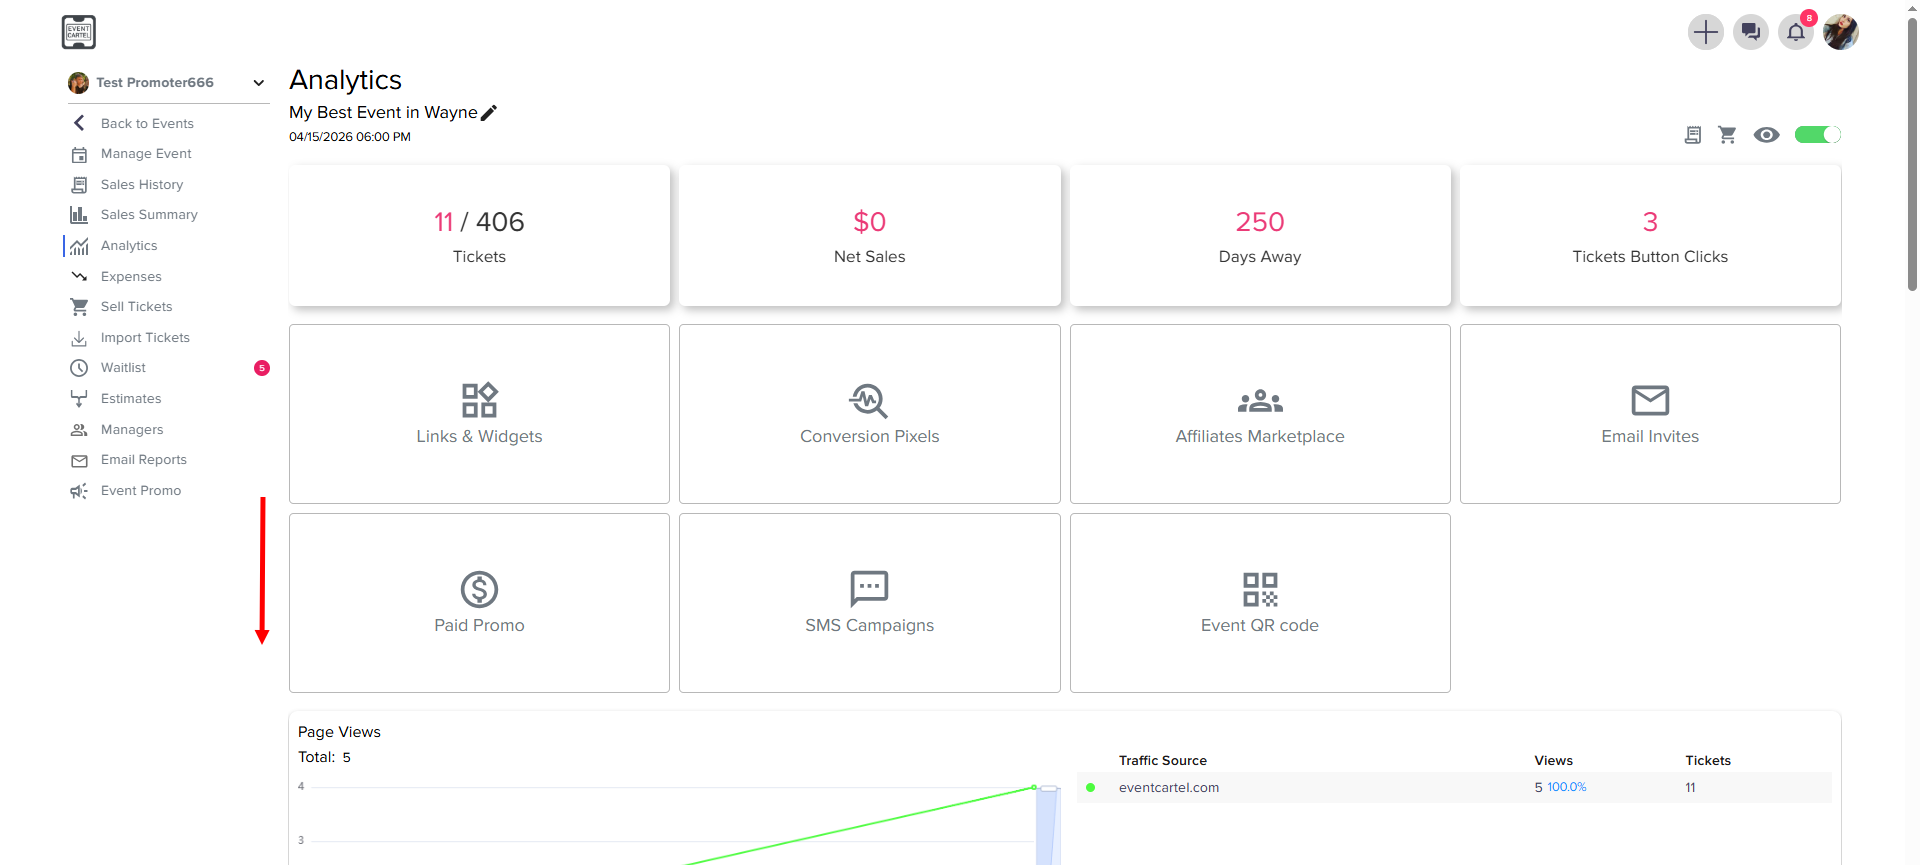Image resolution: width=1920 pixels, height=865 pixels.
Task: Click the Back to Events arrow icon
Action: (79, 123)
